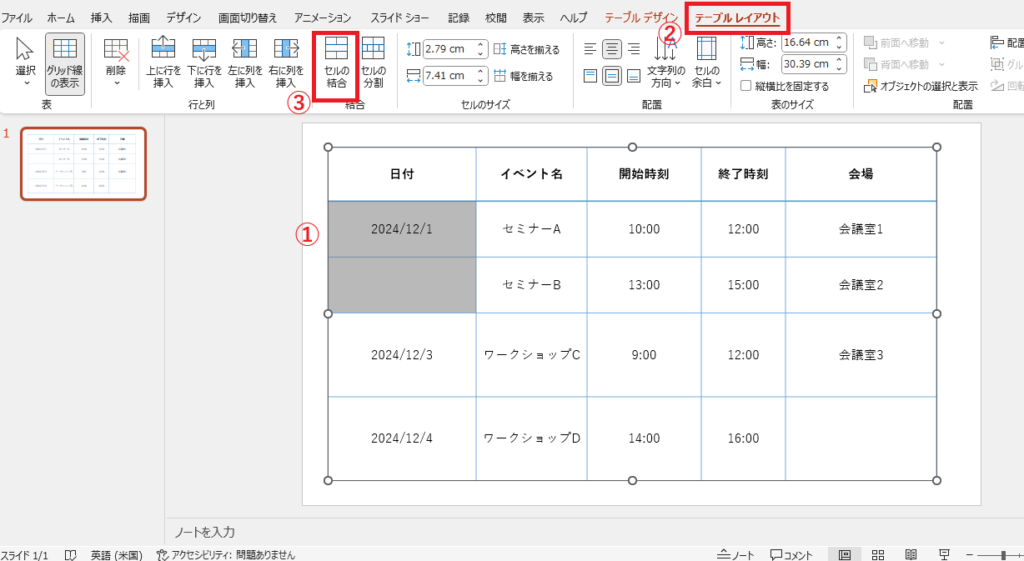Click the table width field showing 30.39 cm
This screenshot has height=561, width=1024.
point(807,64)
